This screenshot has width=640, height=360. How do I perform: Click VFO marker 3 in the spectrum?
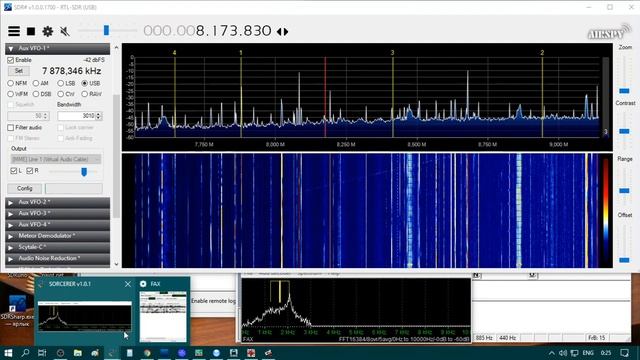coord(393,53)
